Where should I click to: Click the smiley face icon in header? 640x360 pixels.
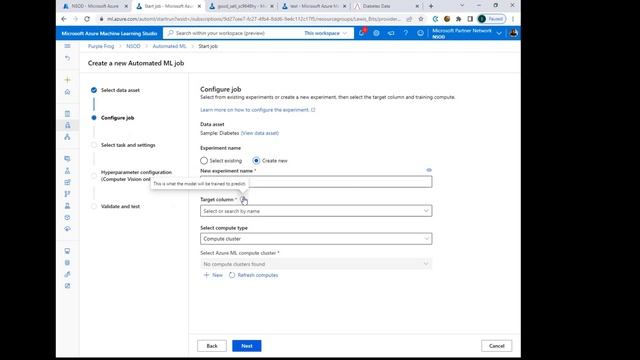[x=420, y=33]
